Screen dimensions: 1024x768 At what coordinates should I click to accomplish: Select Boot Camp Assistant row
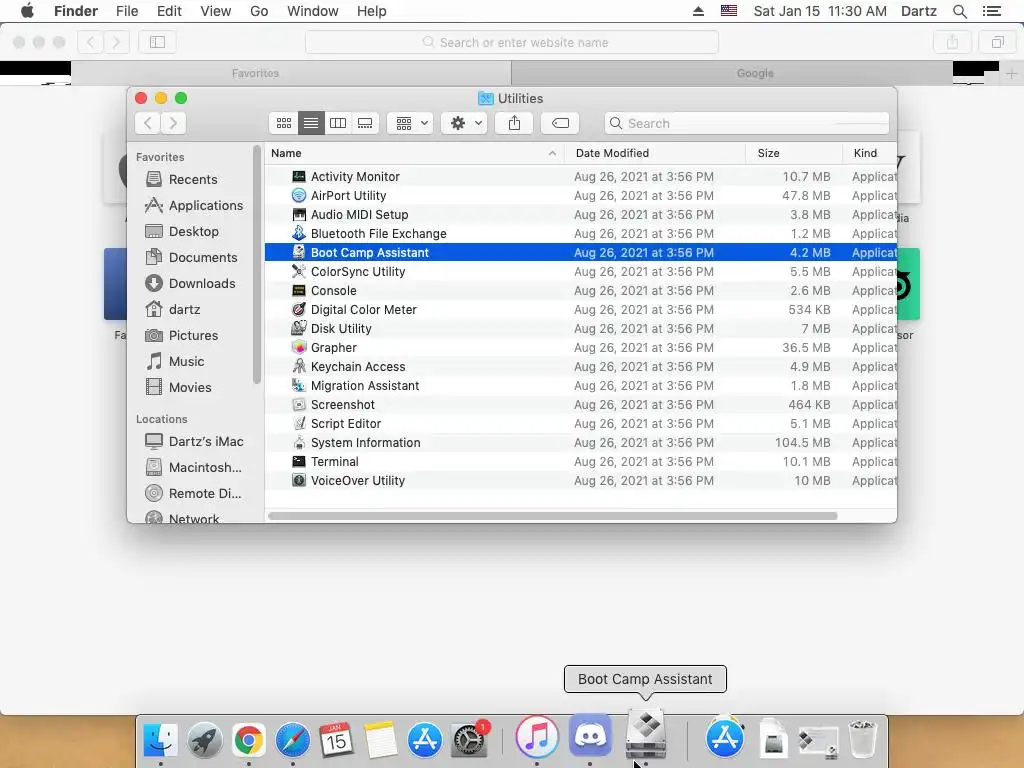[581, 252]
